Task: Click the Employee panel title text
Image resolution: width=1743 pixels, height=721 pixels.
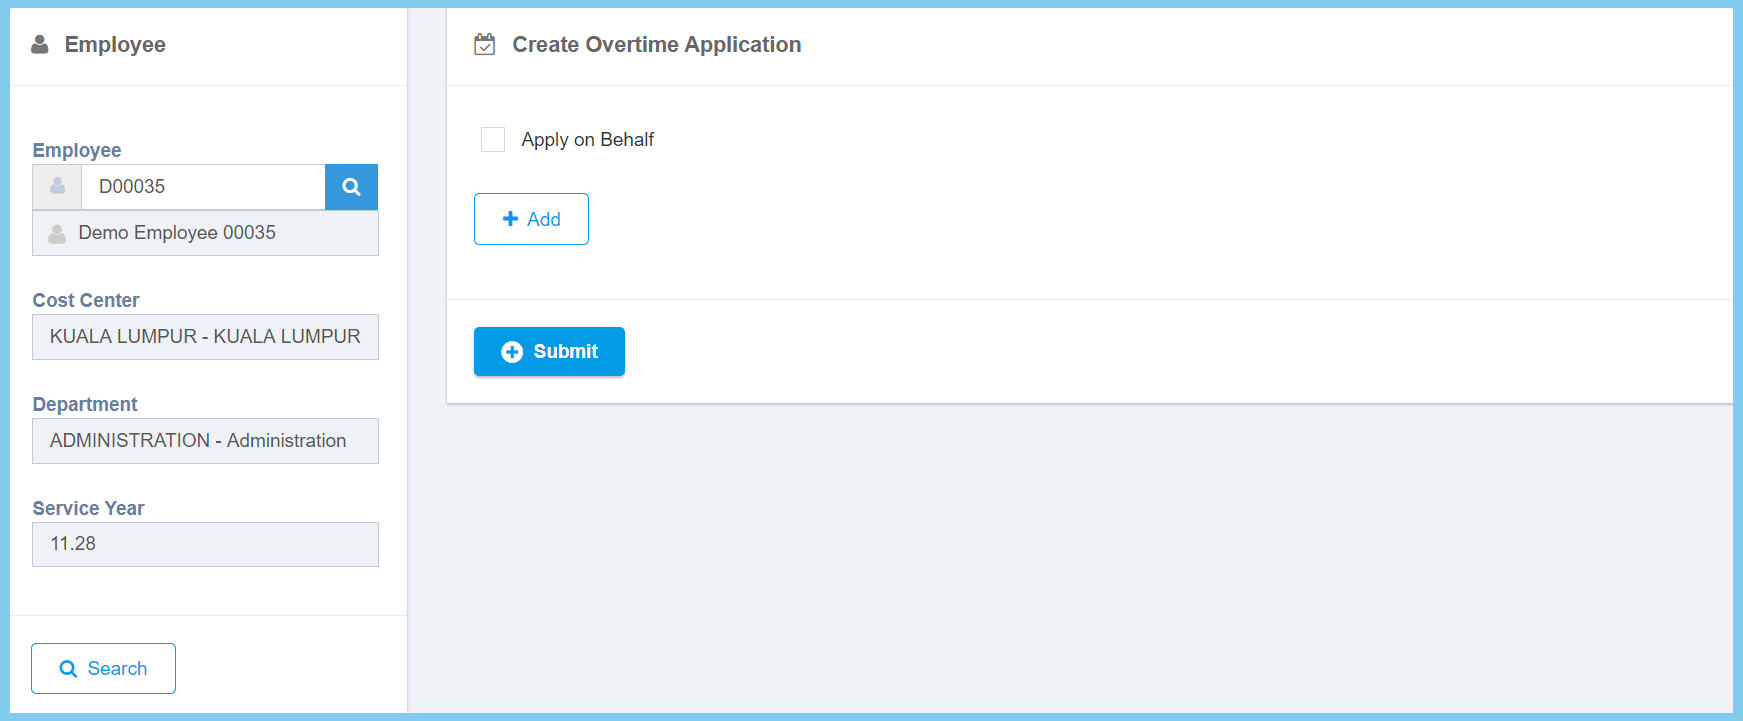Action: tap(115, 45)
